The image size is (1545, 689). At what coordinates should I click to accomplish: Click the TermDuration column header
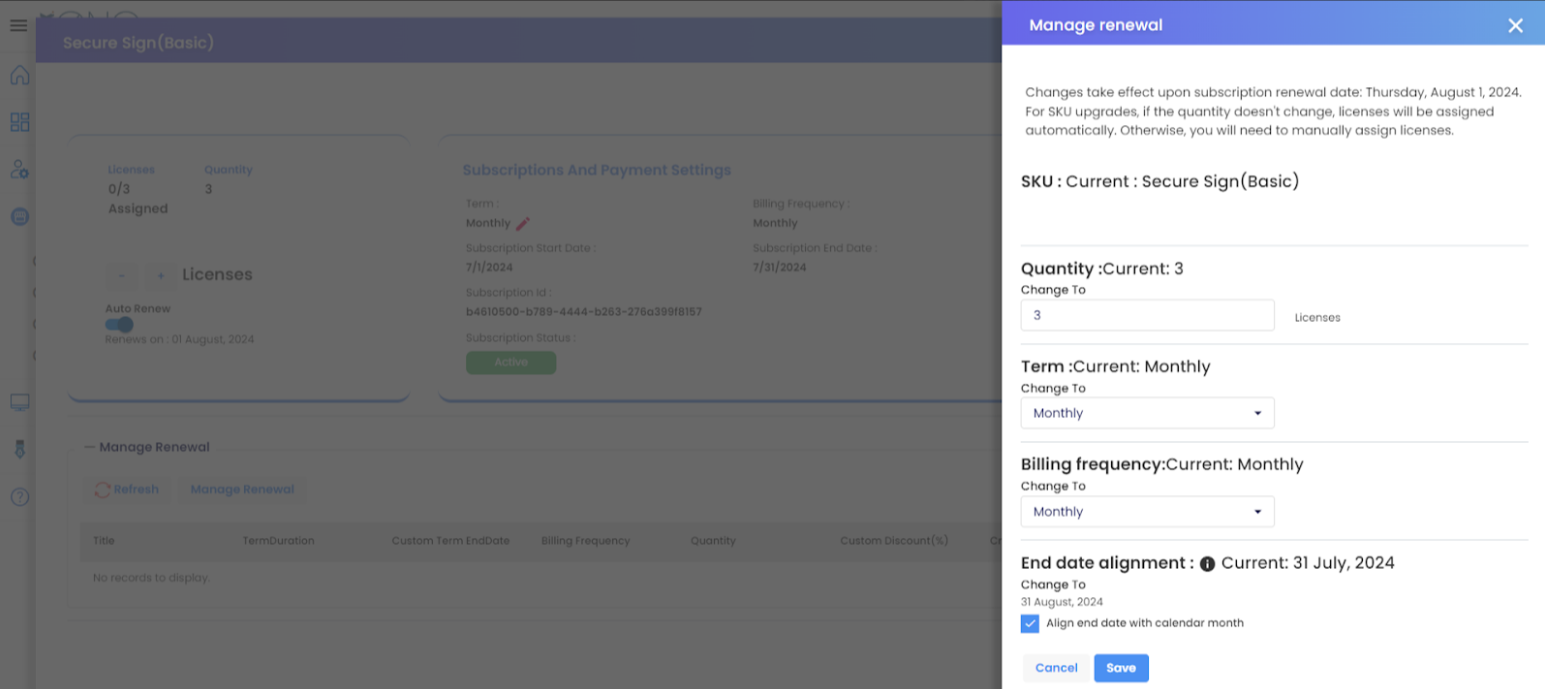point(278,541)
